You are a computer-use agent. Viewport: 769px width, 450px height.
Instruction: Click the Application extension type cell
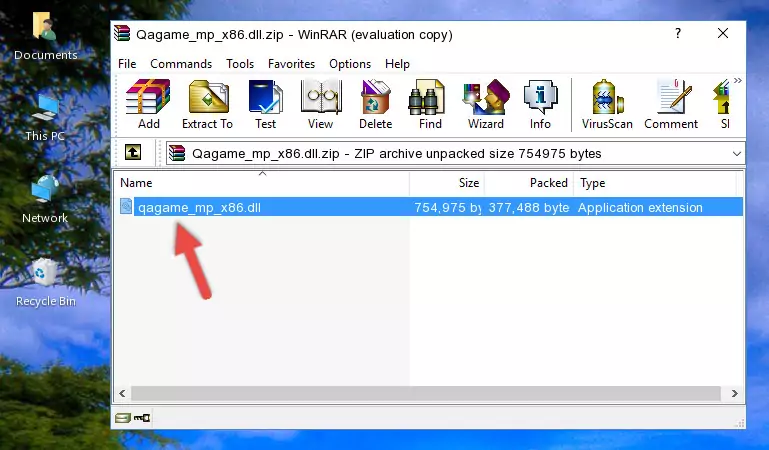(640, 207)
